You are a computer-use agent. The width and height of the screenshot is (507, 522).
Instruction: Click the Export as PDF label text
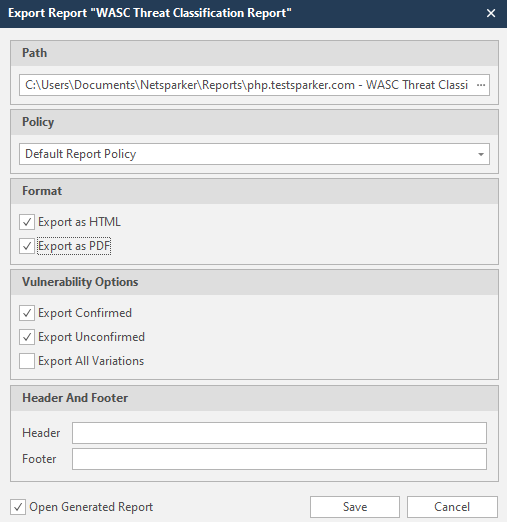pyautogui.click(x=74, y=246)
